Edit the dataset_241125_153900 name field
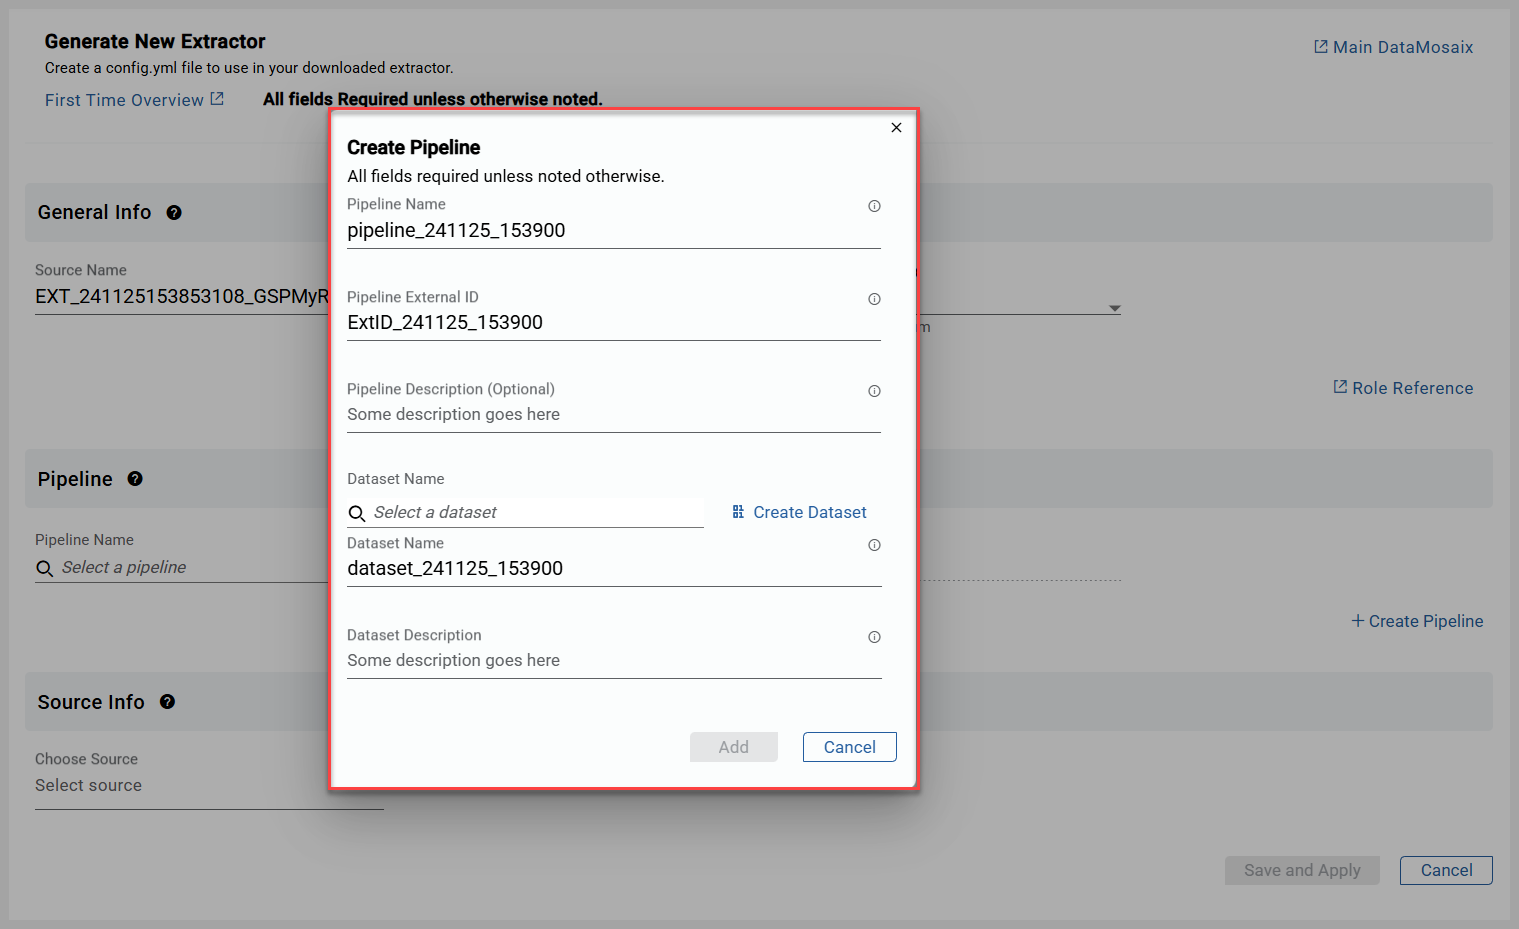1519x929 pixels. 614,569
